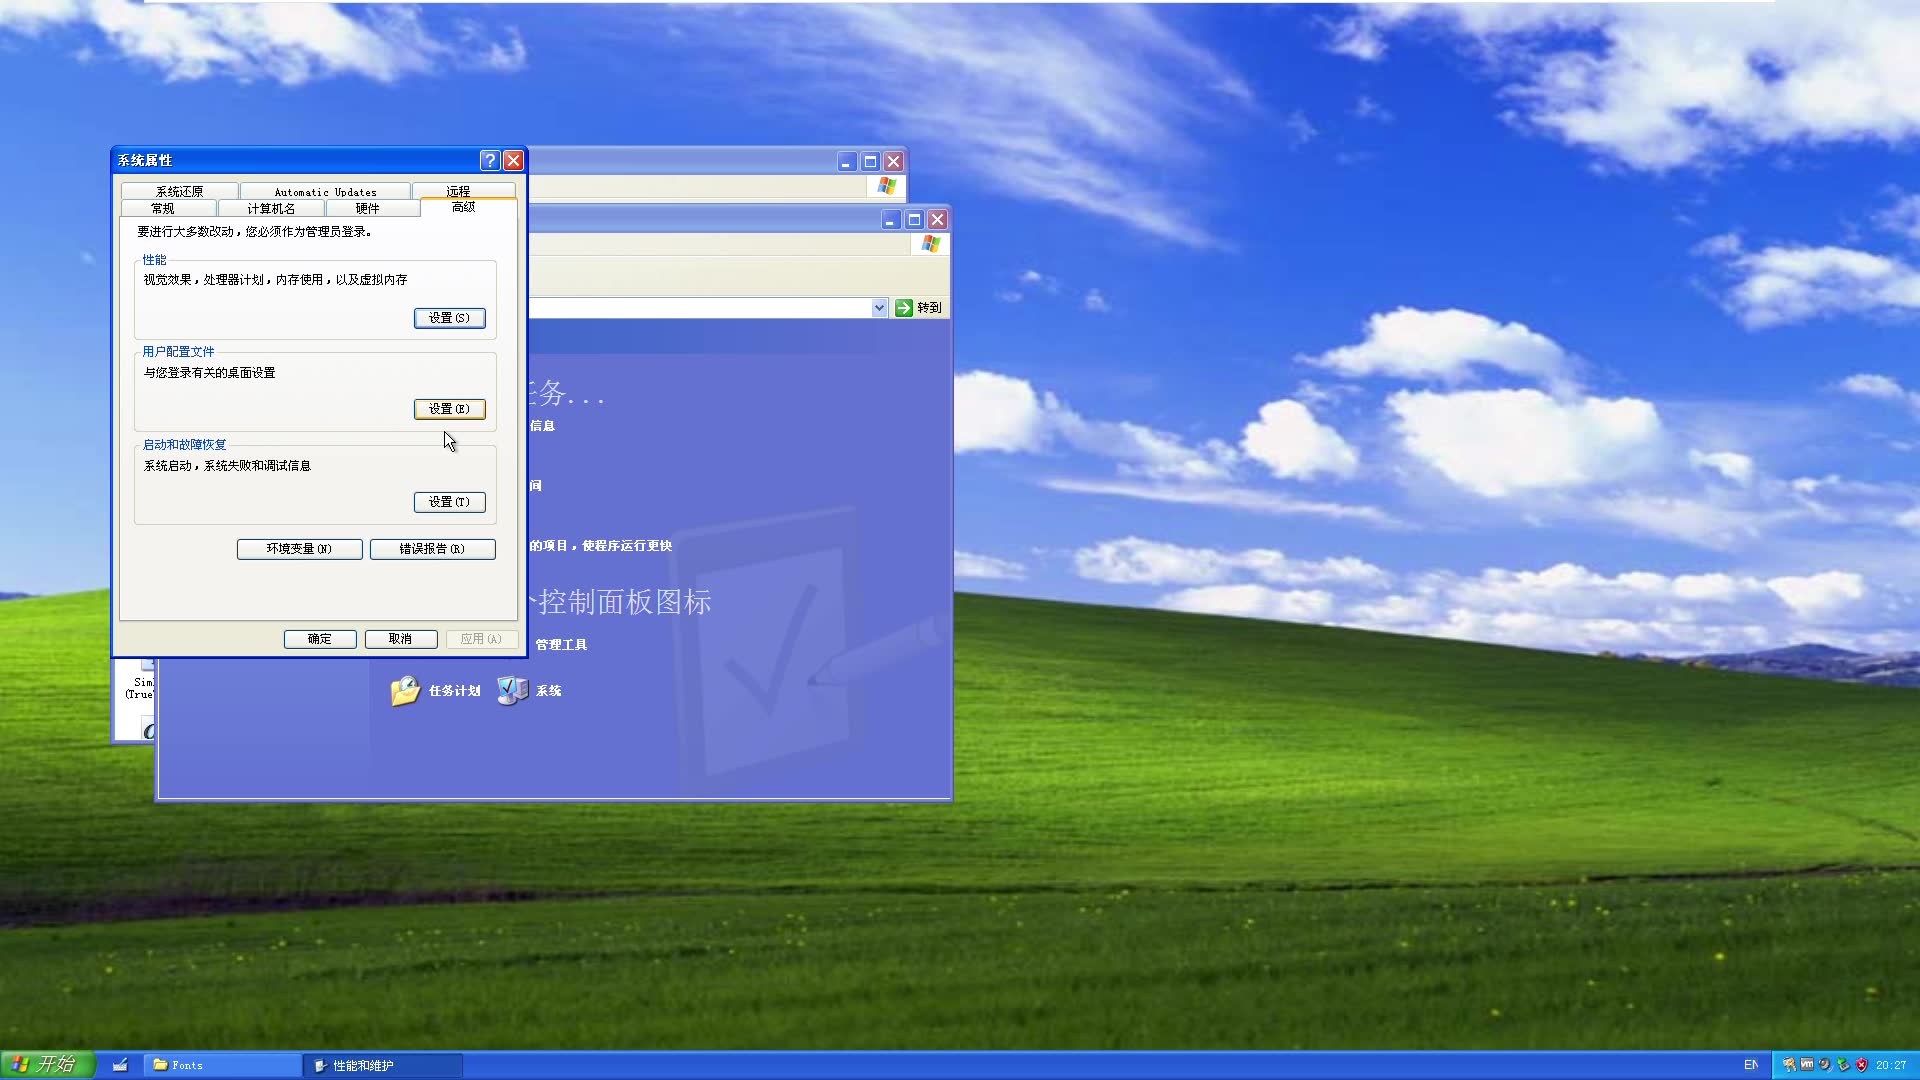Click the red security shield tray icon
1920x1080 pixels.
point(1861,1065)
